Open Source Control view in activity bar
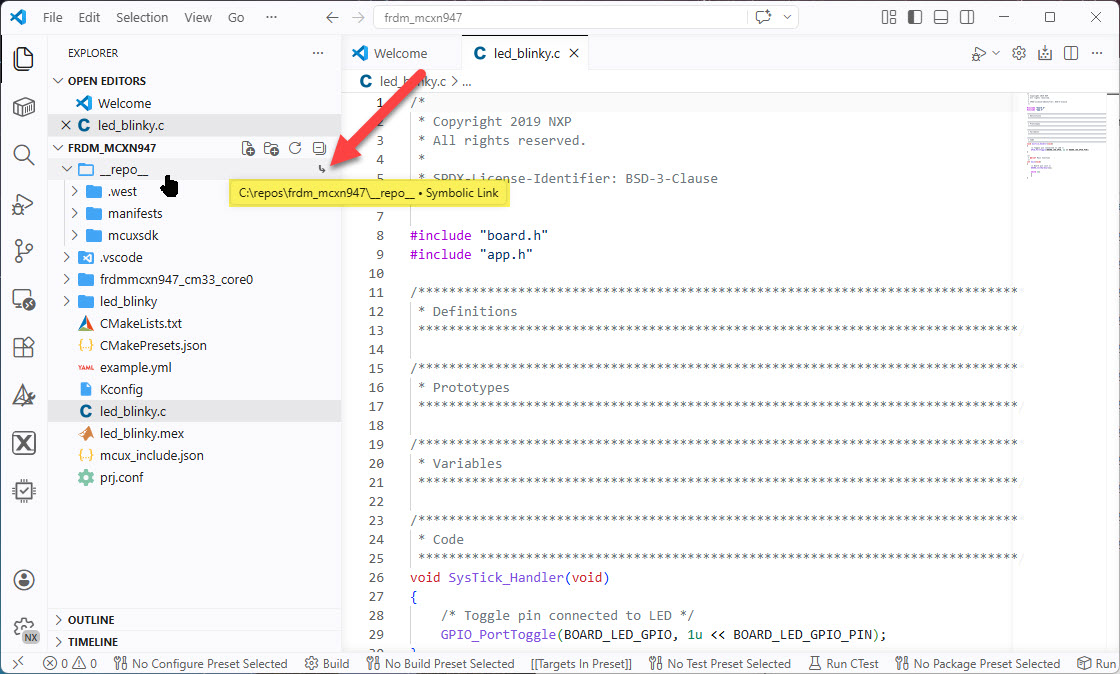Screen dimensions: 1120x674 (x=23, y=251)
